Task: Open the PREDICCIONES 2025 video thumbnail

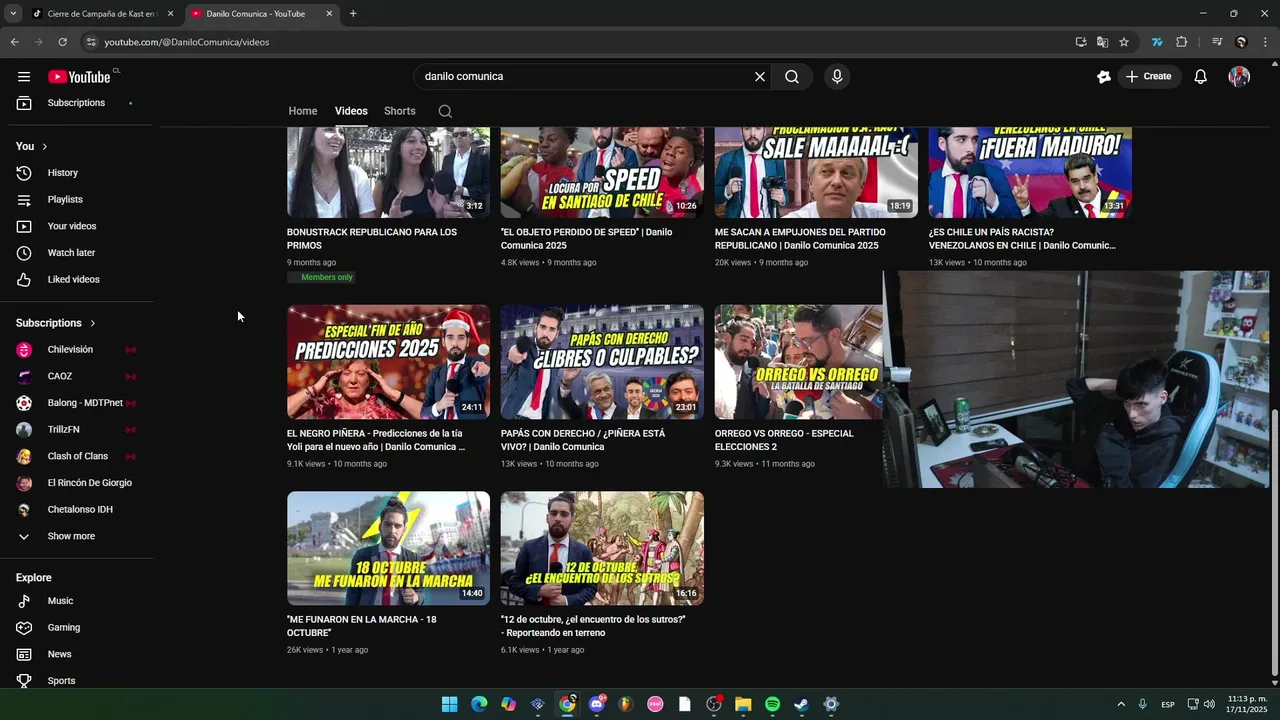Action: point(389,362)
